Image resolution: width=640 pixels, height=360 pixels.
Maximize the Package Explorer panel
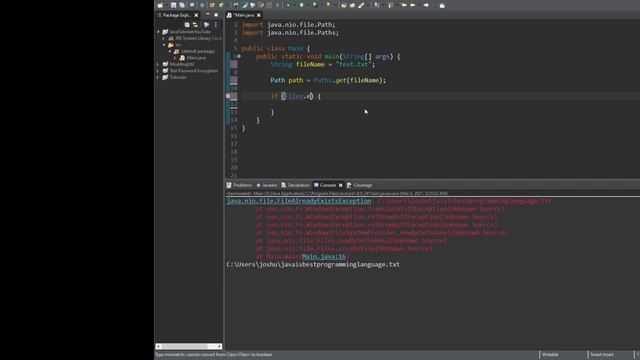click(x=216, y=15)
